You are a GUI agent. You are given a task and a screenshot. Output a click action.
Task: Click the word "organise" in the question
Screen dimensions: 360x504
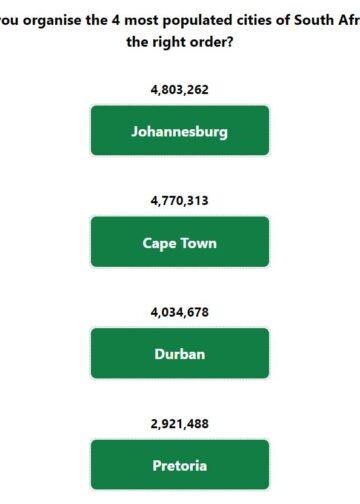tap(52, 21)
